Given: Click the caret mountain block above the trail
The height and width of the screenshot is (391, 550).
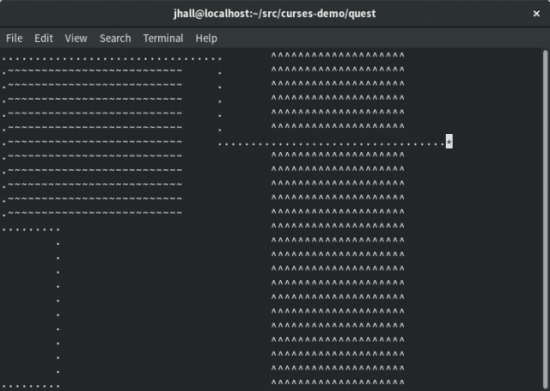Looking at the screenshot, I should [338, 90].
